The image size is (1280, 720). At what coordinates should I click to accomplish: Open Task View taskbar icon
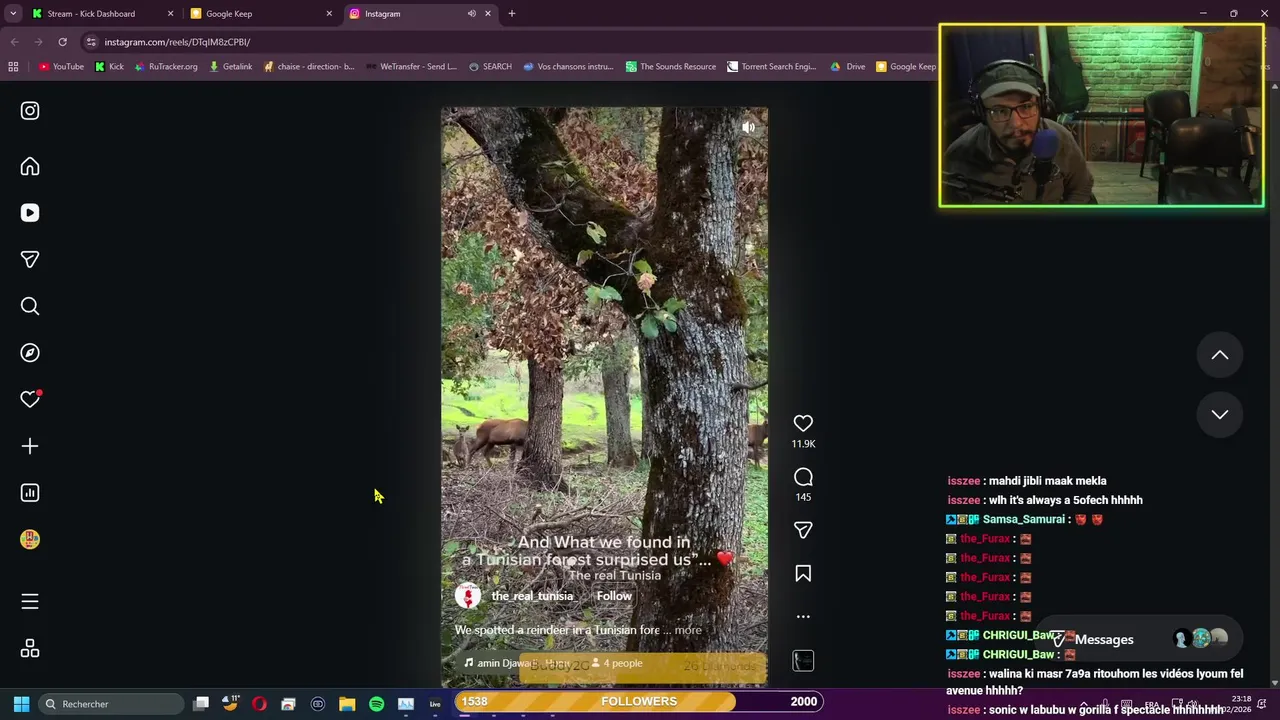click(201, 704)
